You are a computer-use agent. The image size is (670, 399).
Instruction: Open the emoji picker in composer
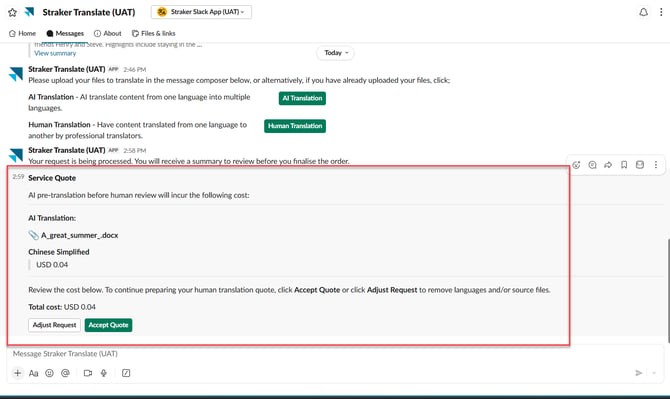(x=50, y=373)
